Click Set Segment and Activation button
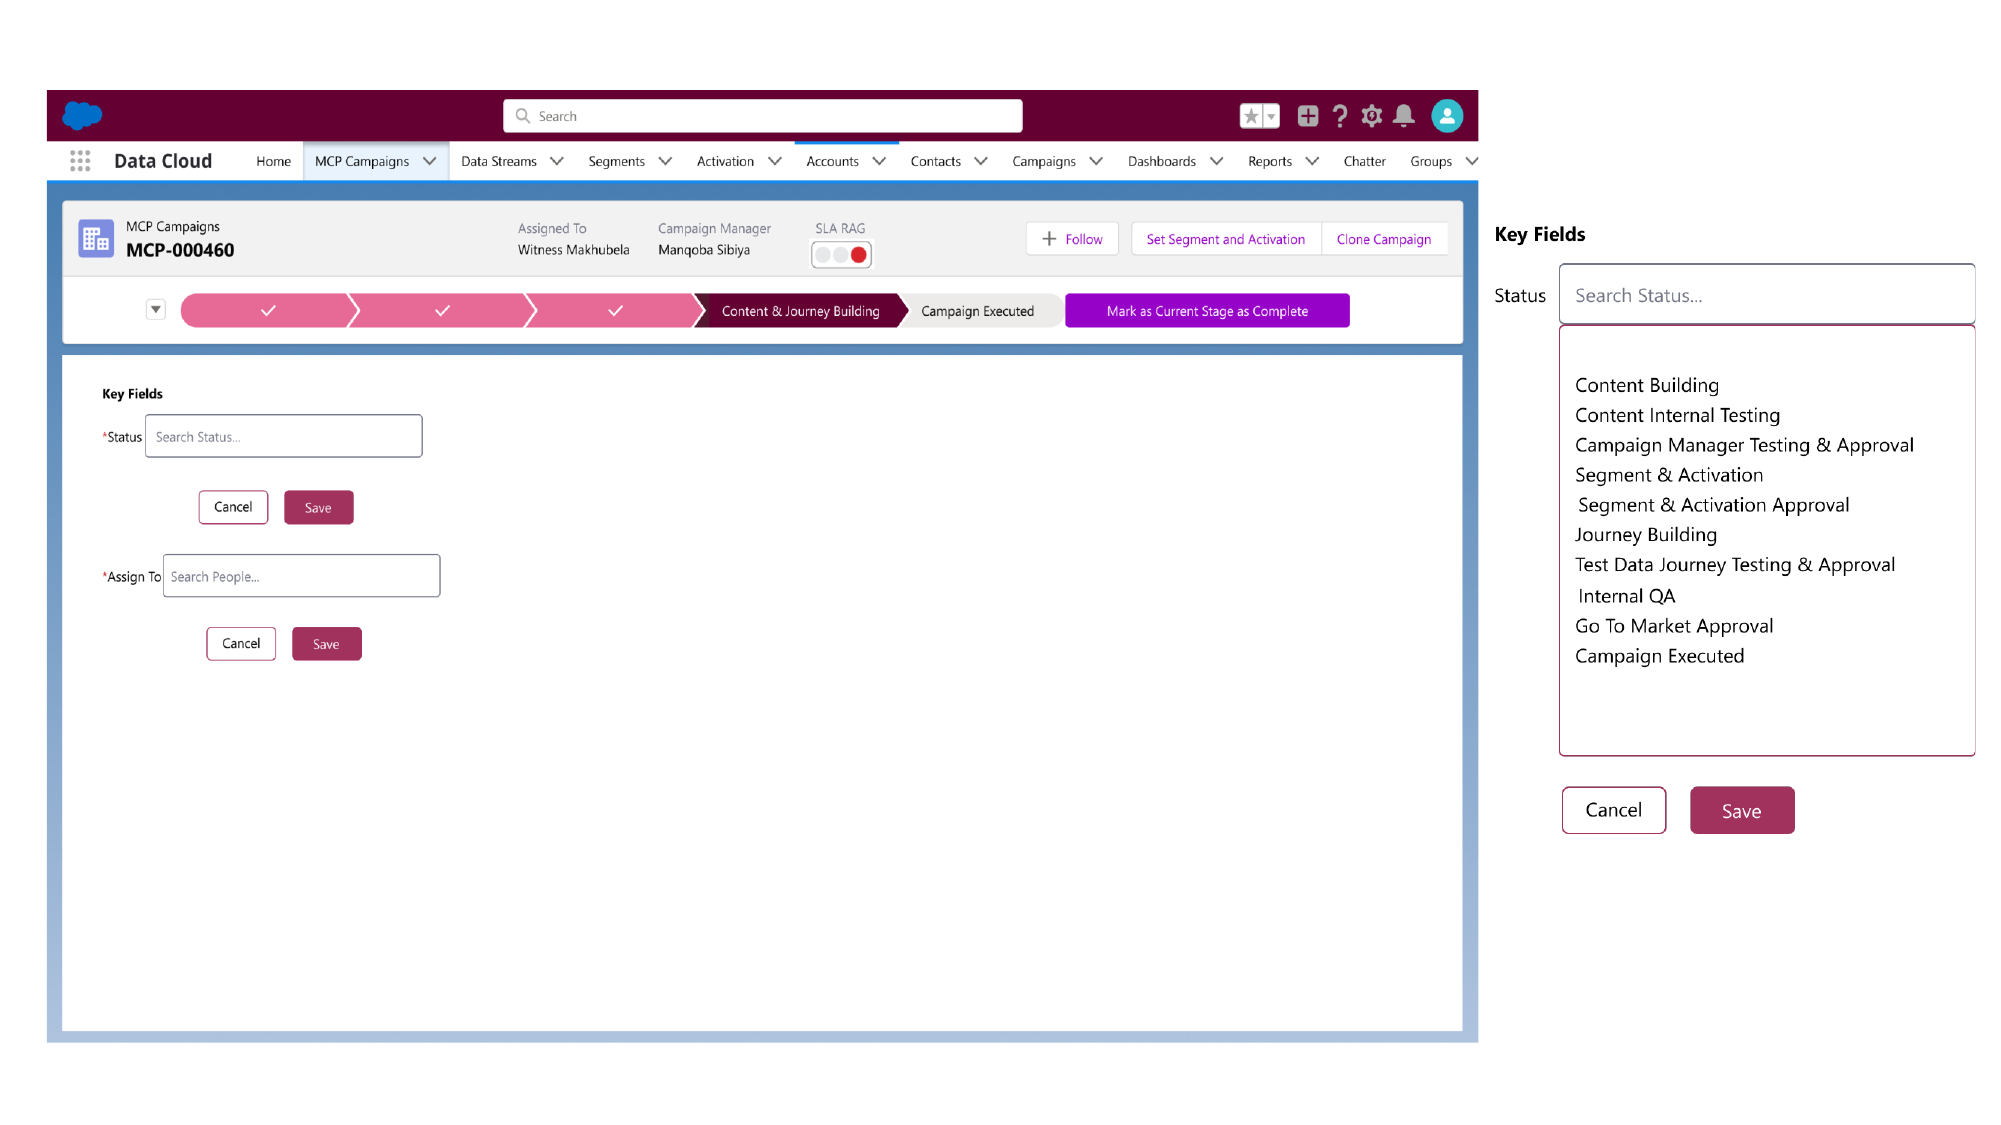2001x1125 pixels. 1226,239
